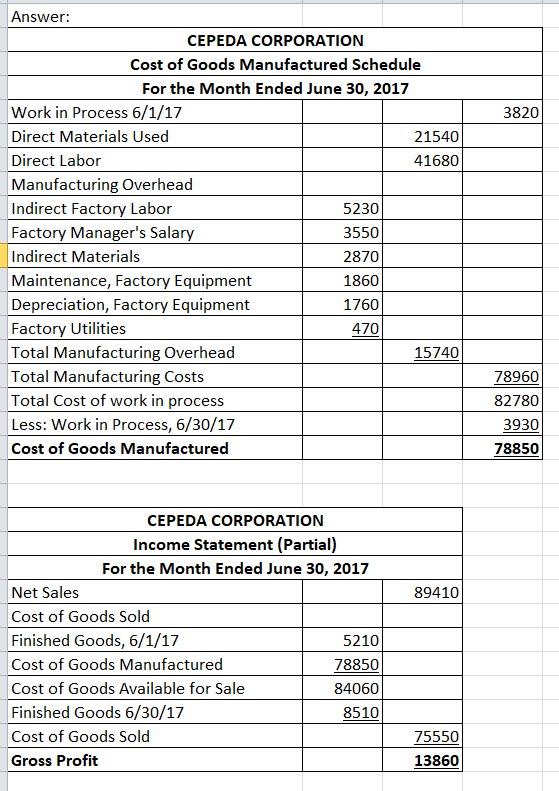
Task: Click the second table's CEPEDA CORPORATION title
Action: tap(235, 520)
